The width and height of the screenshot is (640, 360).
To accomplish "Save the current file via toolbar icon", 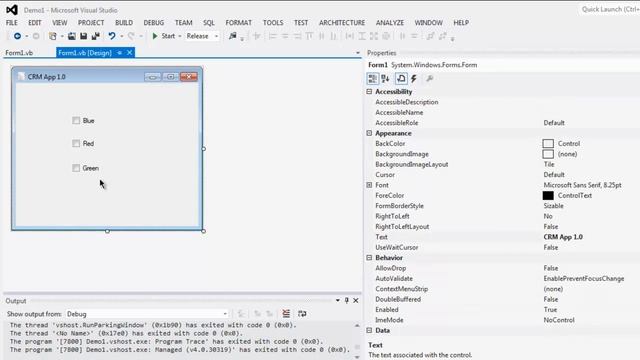I will point(83,36).
